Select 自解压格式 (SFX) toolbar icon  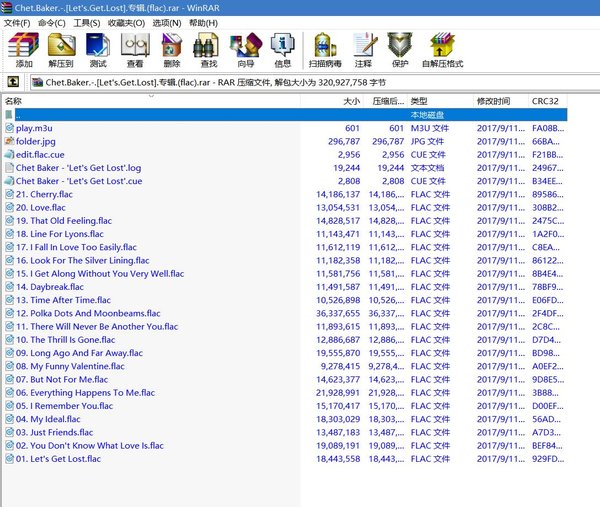441,49
